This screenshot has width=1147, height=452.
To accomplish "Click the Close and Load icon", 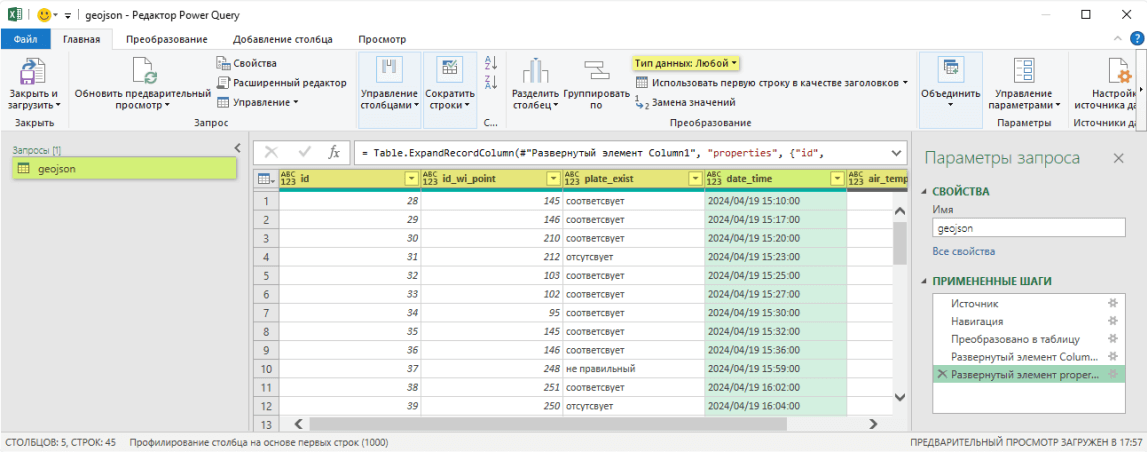I will tap(34, 72).
